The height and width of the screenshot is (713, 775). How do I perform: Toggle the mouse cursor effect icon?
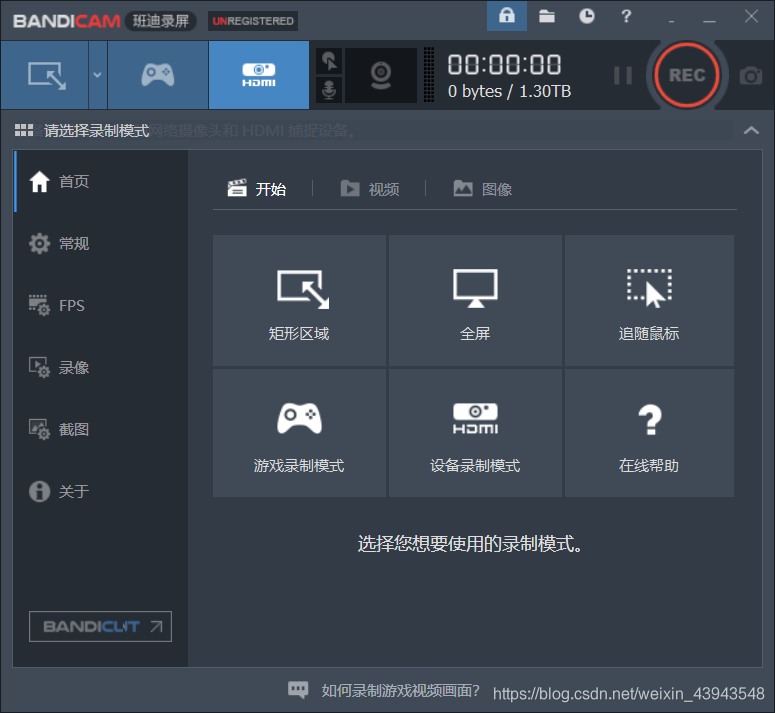pyautogui.click(x=329, y=61)
